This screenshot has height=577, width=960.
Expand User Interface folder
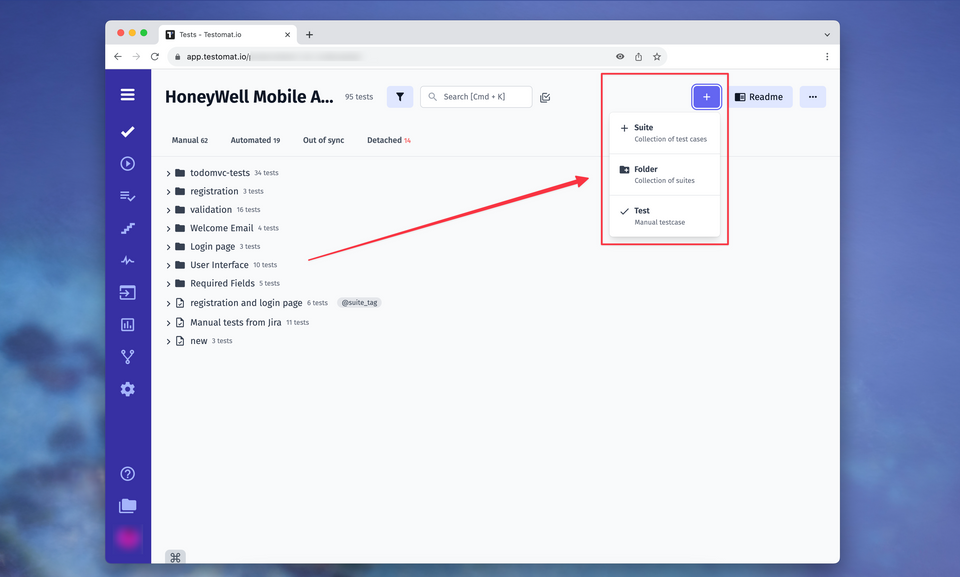point(168,265)
